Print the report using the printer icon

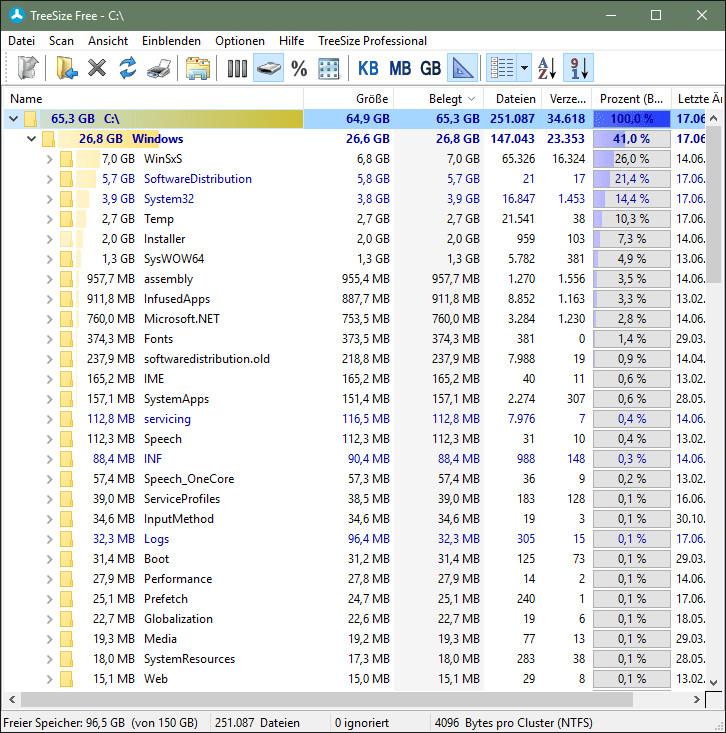point(159,68)
